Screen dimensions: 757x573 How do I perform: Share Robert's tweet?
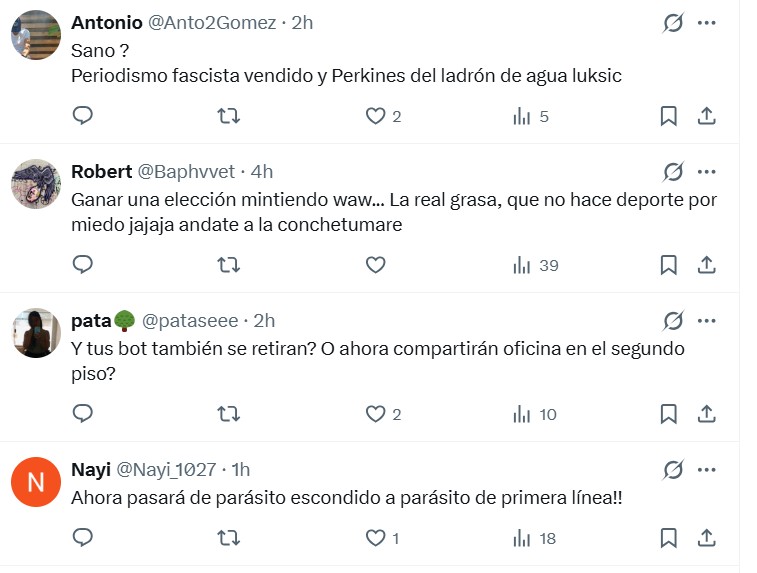pyautogui.click(x=706, y=265)
